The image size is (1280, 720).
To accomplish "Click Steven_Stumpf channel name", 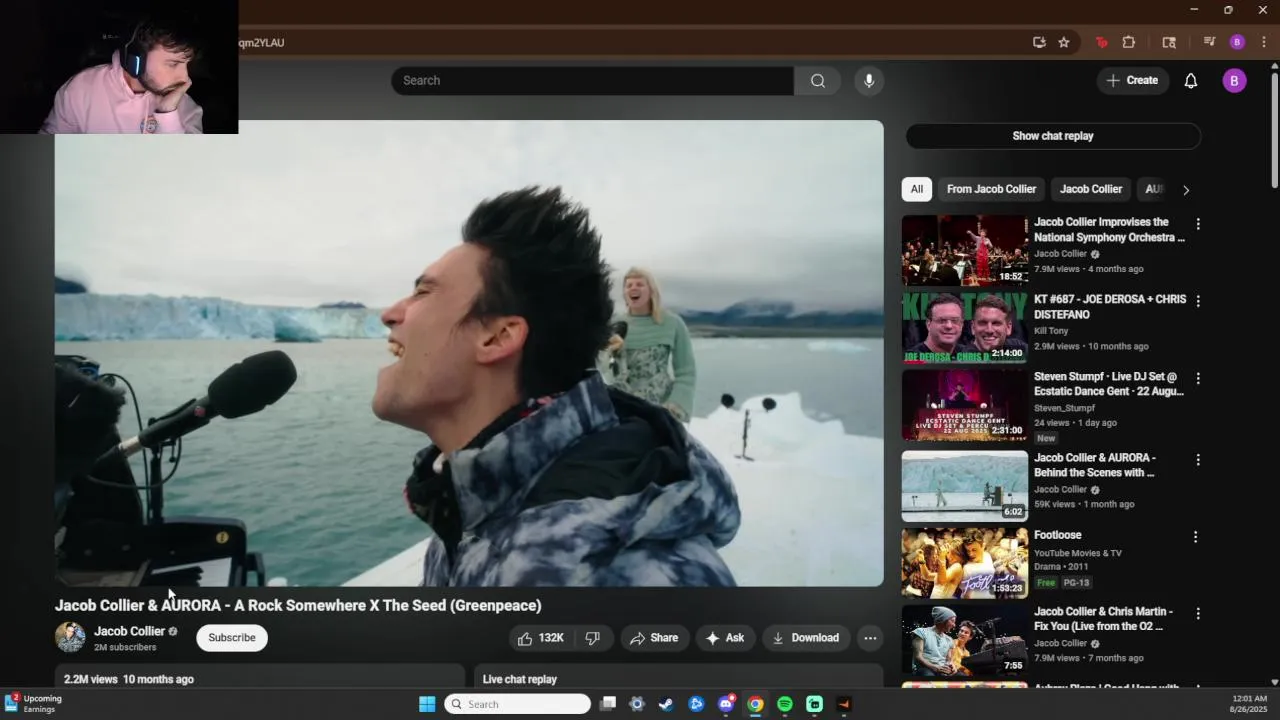I will pyautogui.click(x=1064, y=408).
